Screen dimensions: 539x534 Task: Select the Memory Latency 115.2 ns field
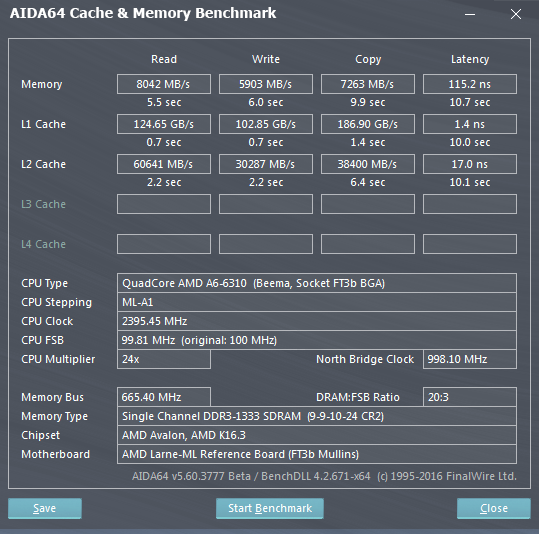point(470,84)
